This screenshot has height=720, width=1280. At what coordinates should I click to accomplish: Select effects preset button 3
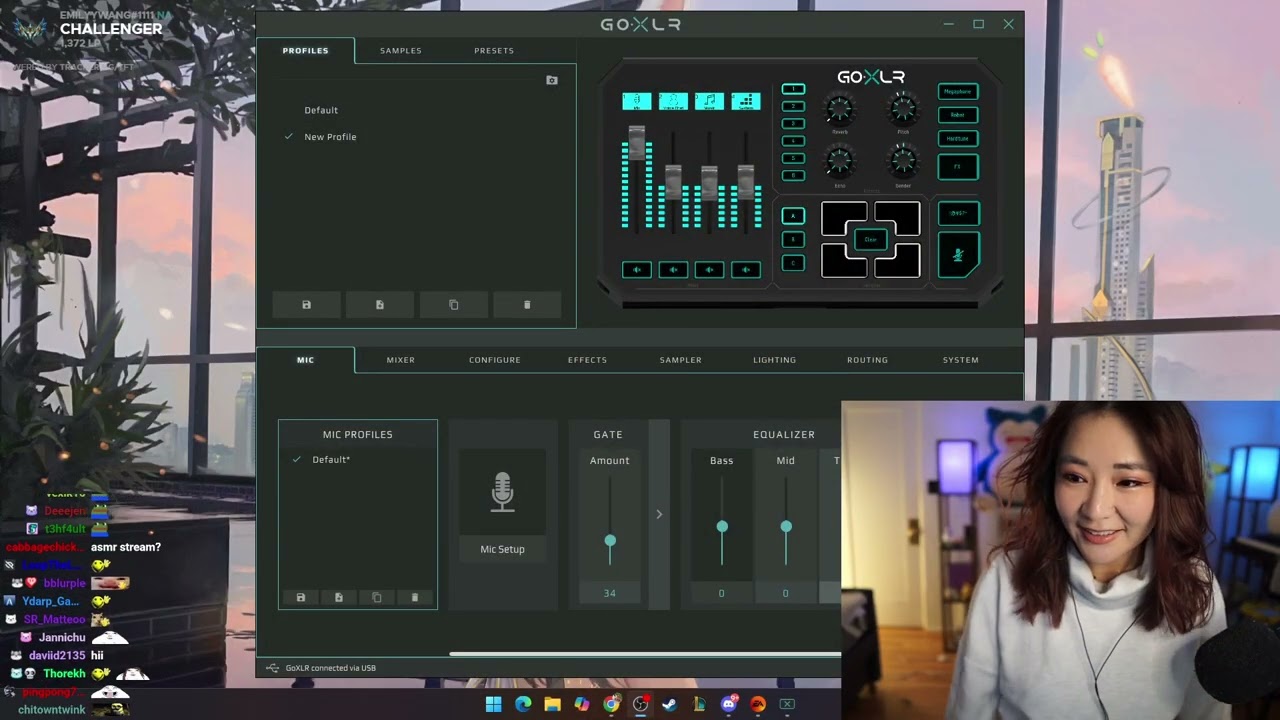coord(793,123)
